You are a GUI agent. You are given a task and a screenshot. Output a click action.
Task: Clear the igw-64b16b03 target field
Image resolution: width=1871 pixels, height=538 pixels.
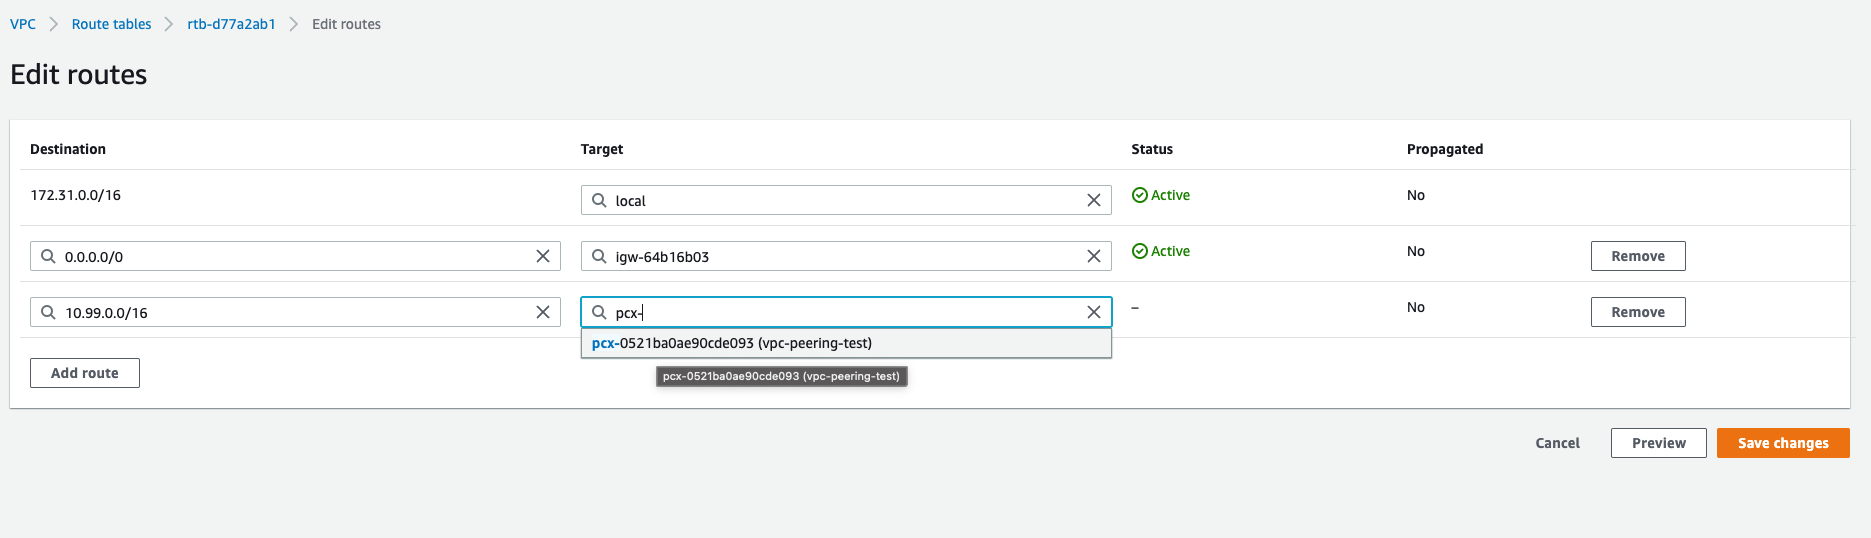[1094, 256]
